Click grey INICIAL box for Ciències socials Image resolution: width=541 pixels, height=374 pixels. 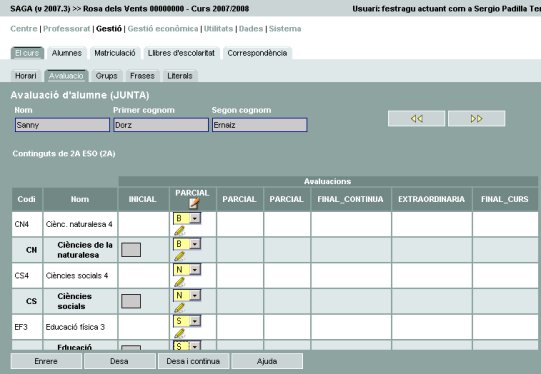pos(131,301)
